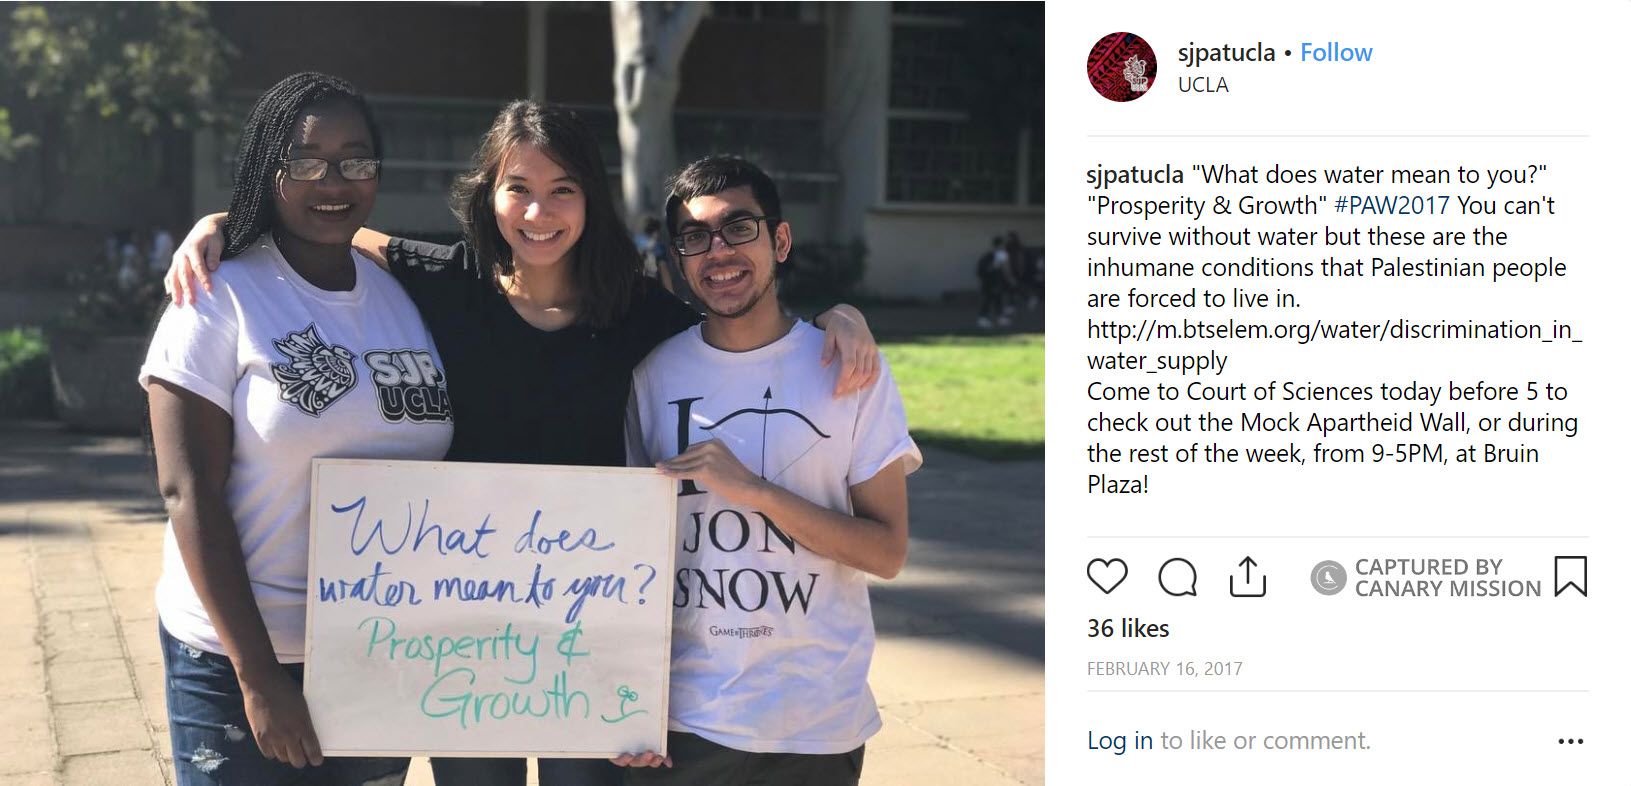The width and height of the screenshot is (1631, 786).
Task: Click the UCLA location link
Action: click(x=1203, y=85)
